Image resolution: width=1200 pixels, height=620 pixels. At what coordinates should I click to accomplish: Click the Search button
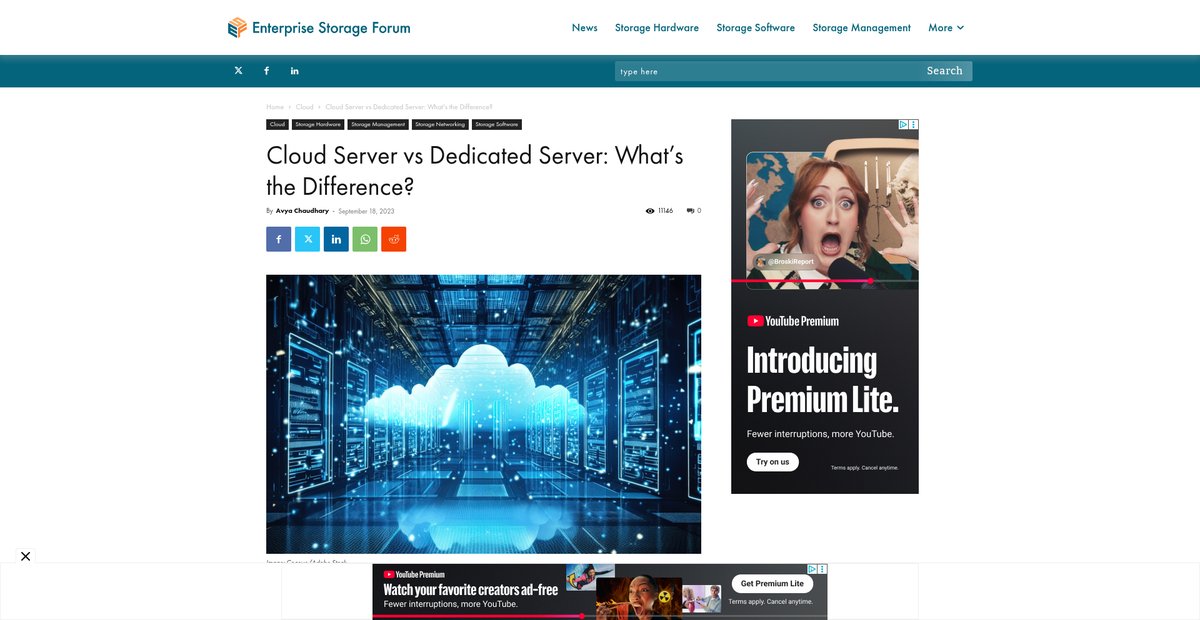point(945,71)
